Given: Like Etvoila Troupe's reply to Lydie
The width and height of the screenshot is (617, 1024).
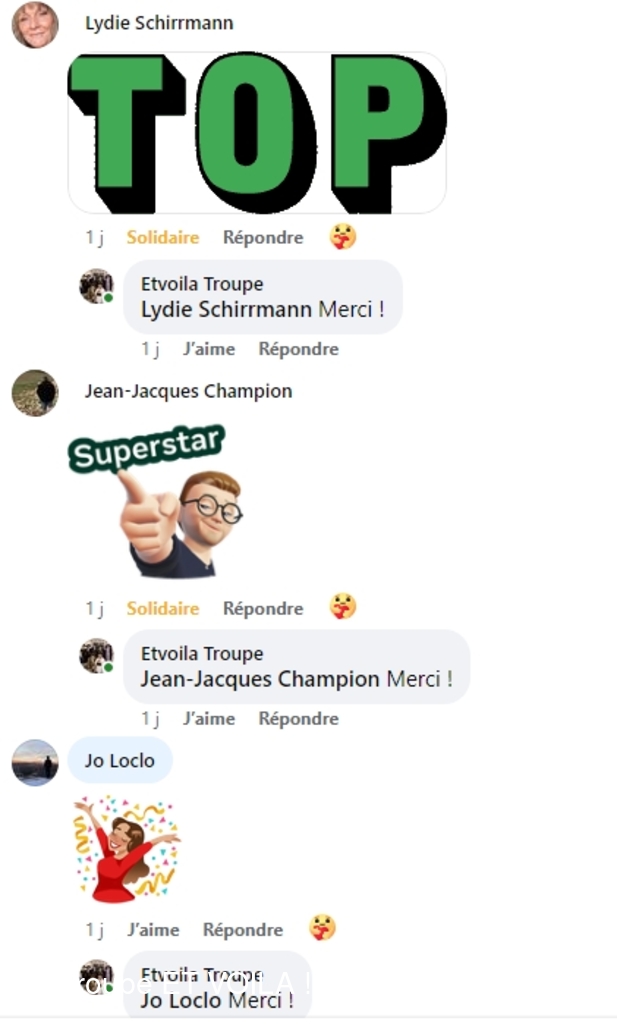Looking at the screenshot, I should (209, 349).
